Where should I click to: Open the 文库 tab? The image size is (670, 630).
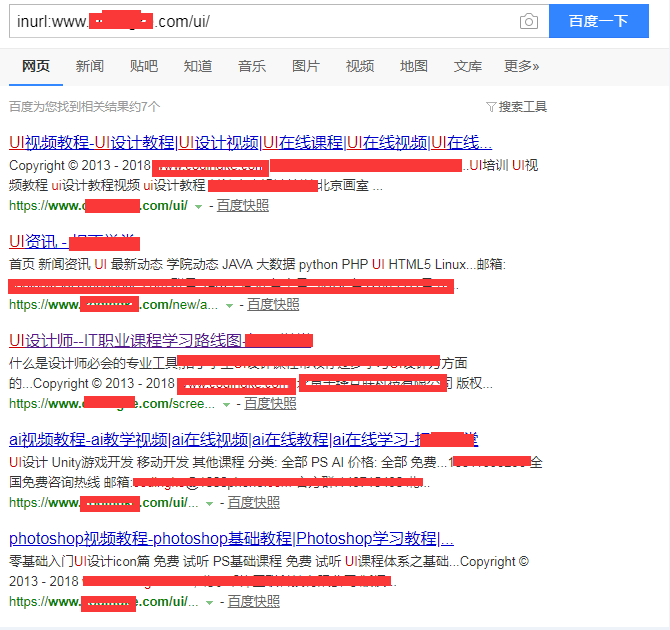tap(468, 66)
